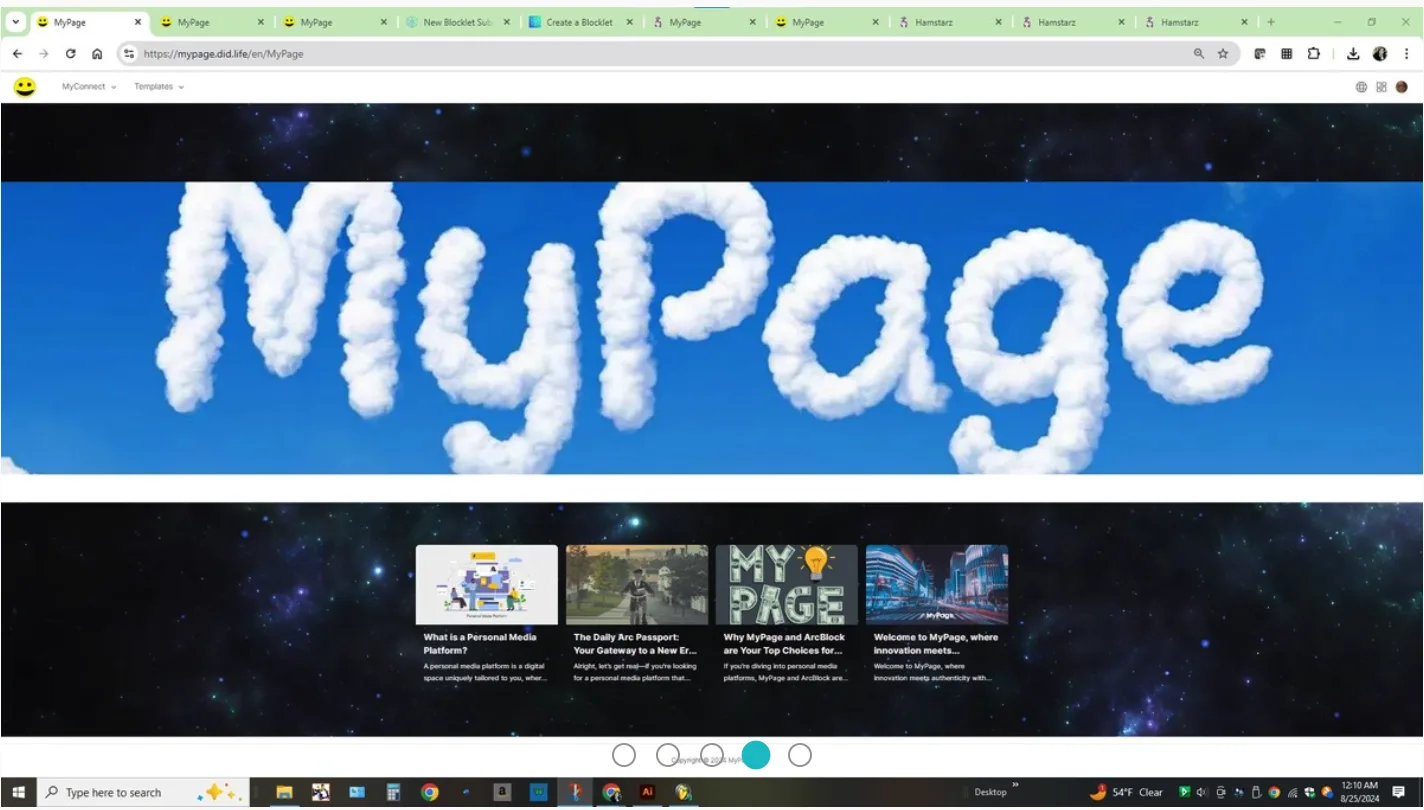Select the filled teal carousel indicator
1424x810 pixels.
(x=756, y=755)
